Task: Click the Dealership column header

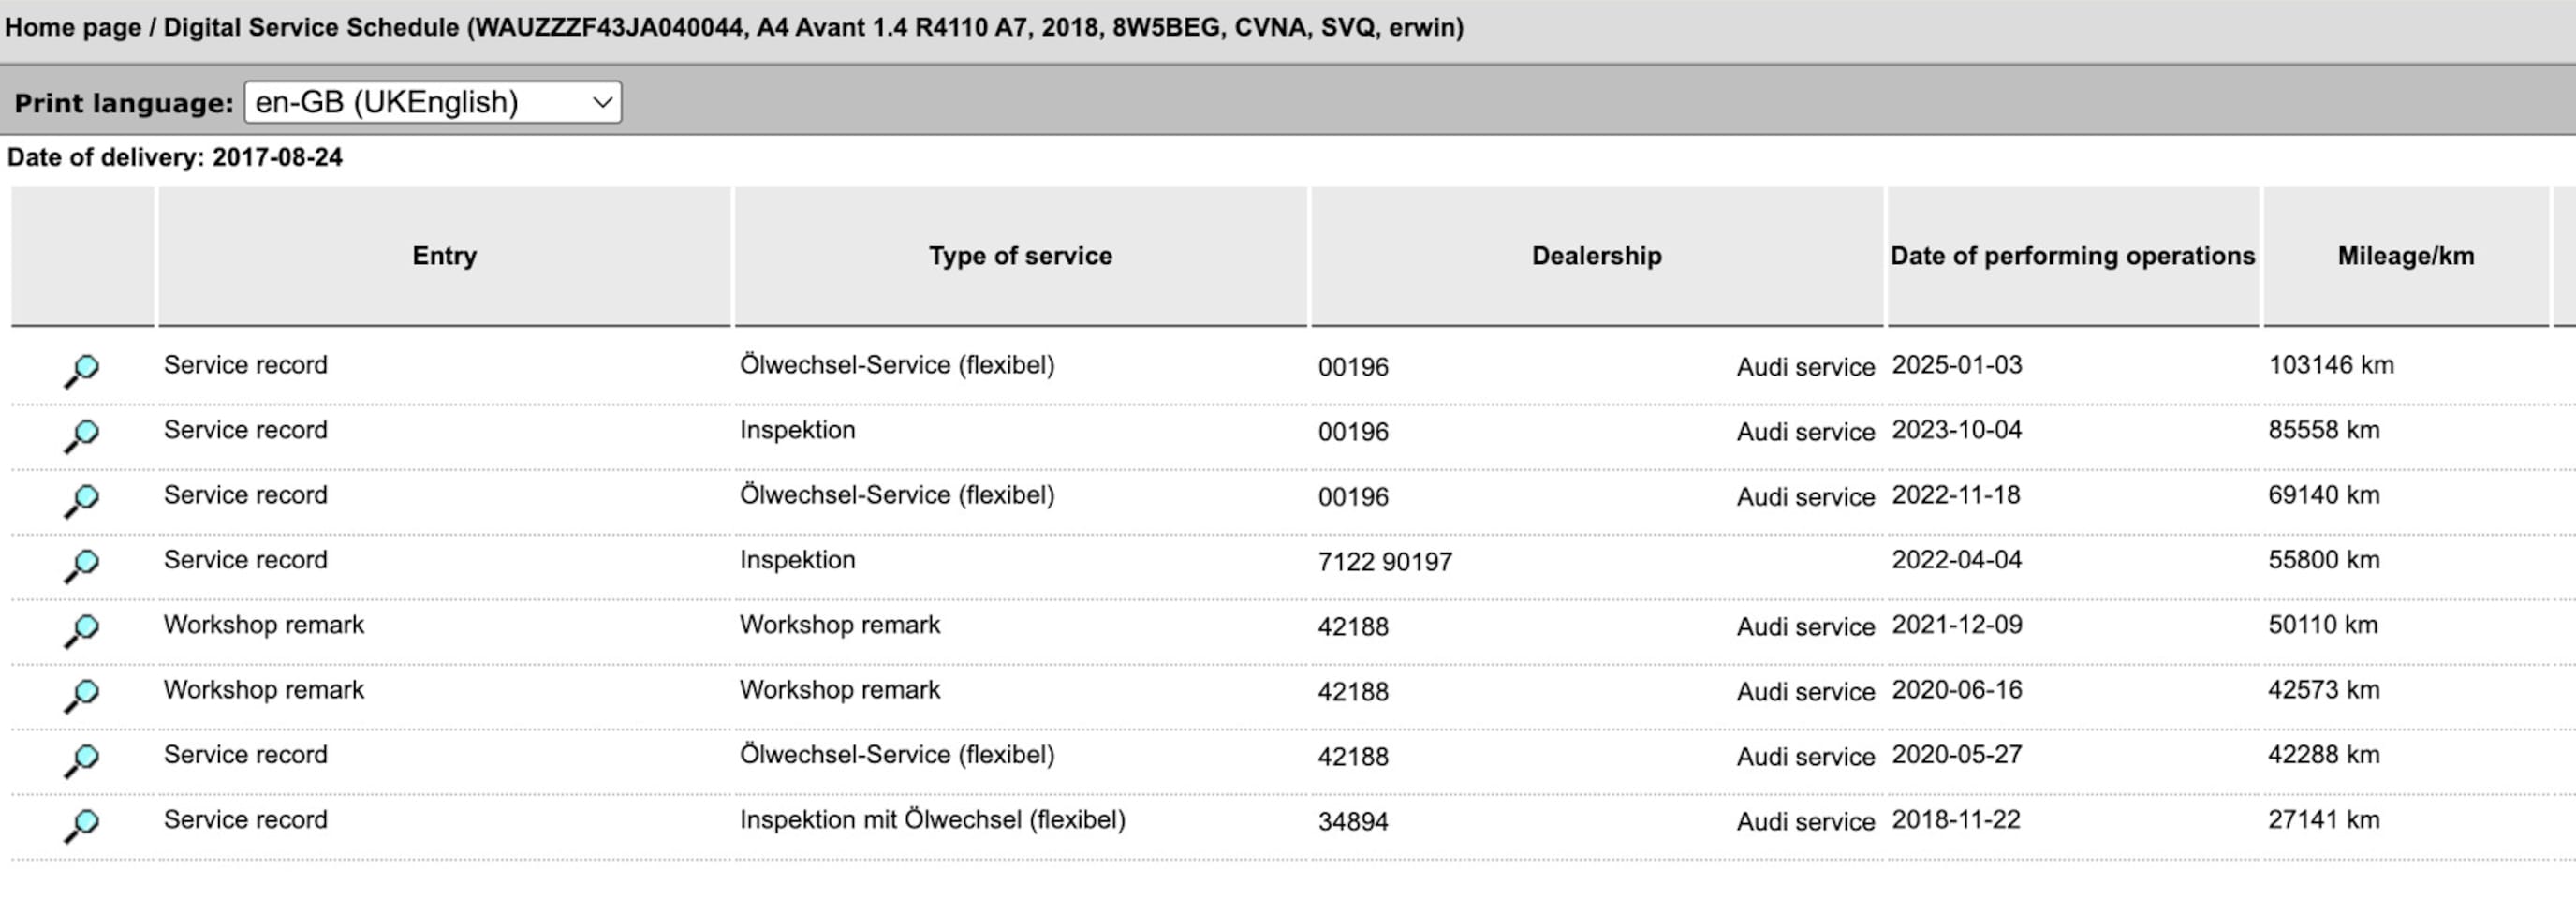Action: 1596,256
